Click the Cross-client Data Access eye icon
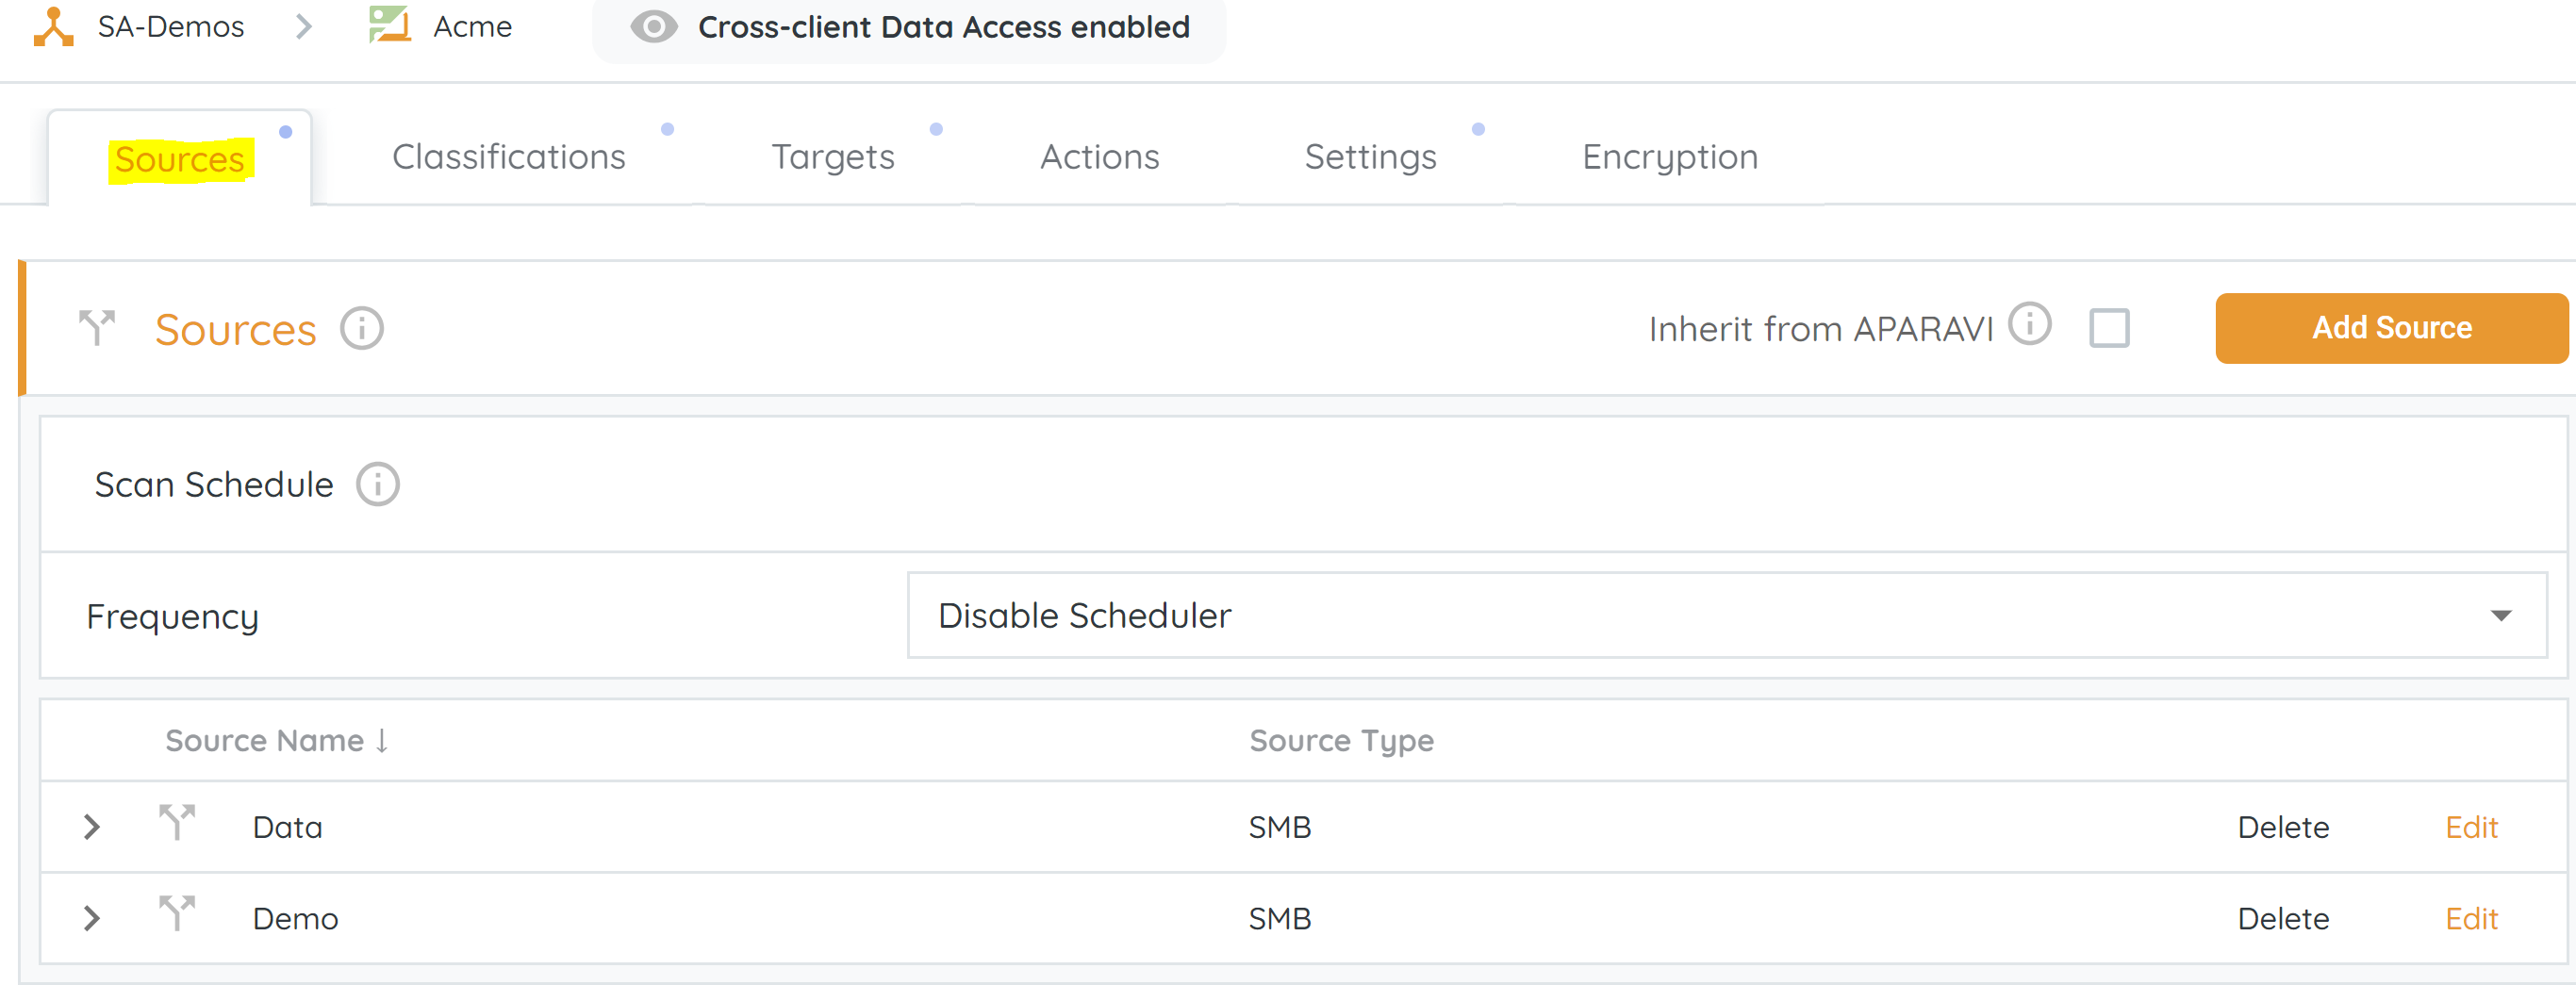Viewport: 2576px width, 985px height. point(653,27)
